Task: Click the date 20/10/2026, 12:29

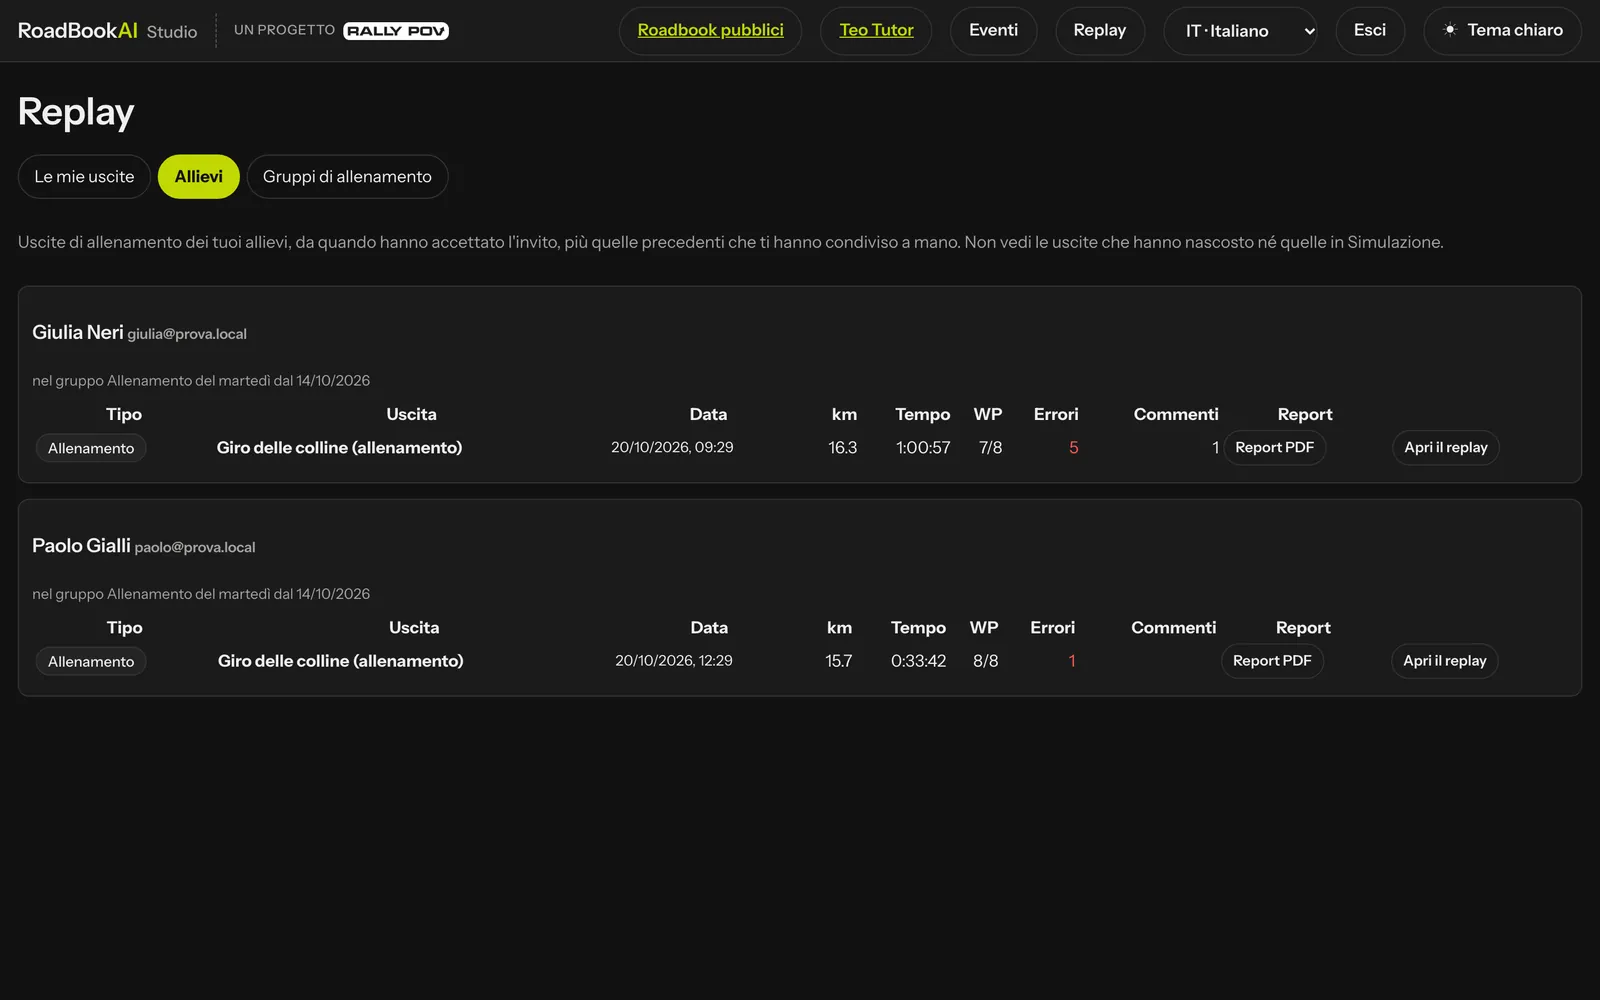Action: (674, 661)
